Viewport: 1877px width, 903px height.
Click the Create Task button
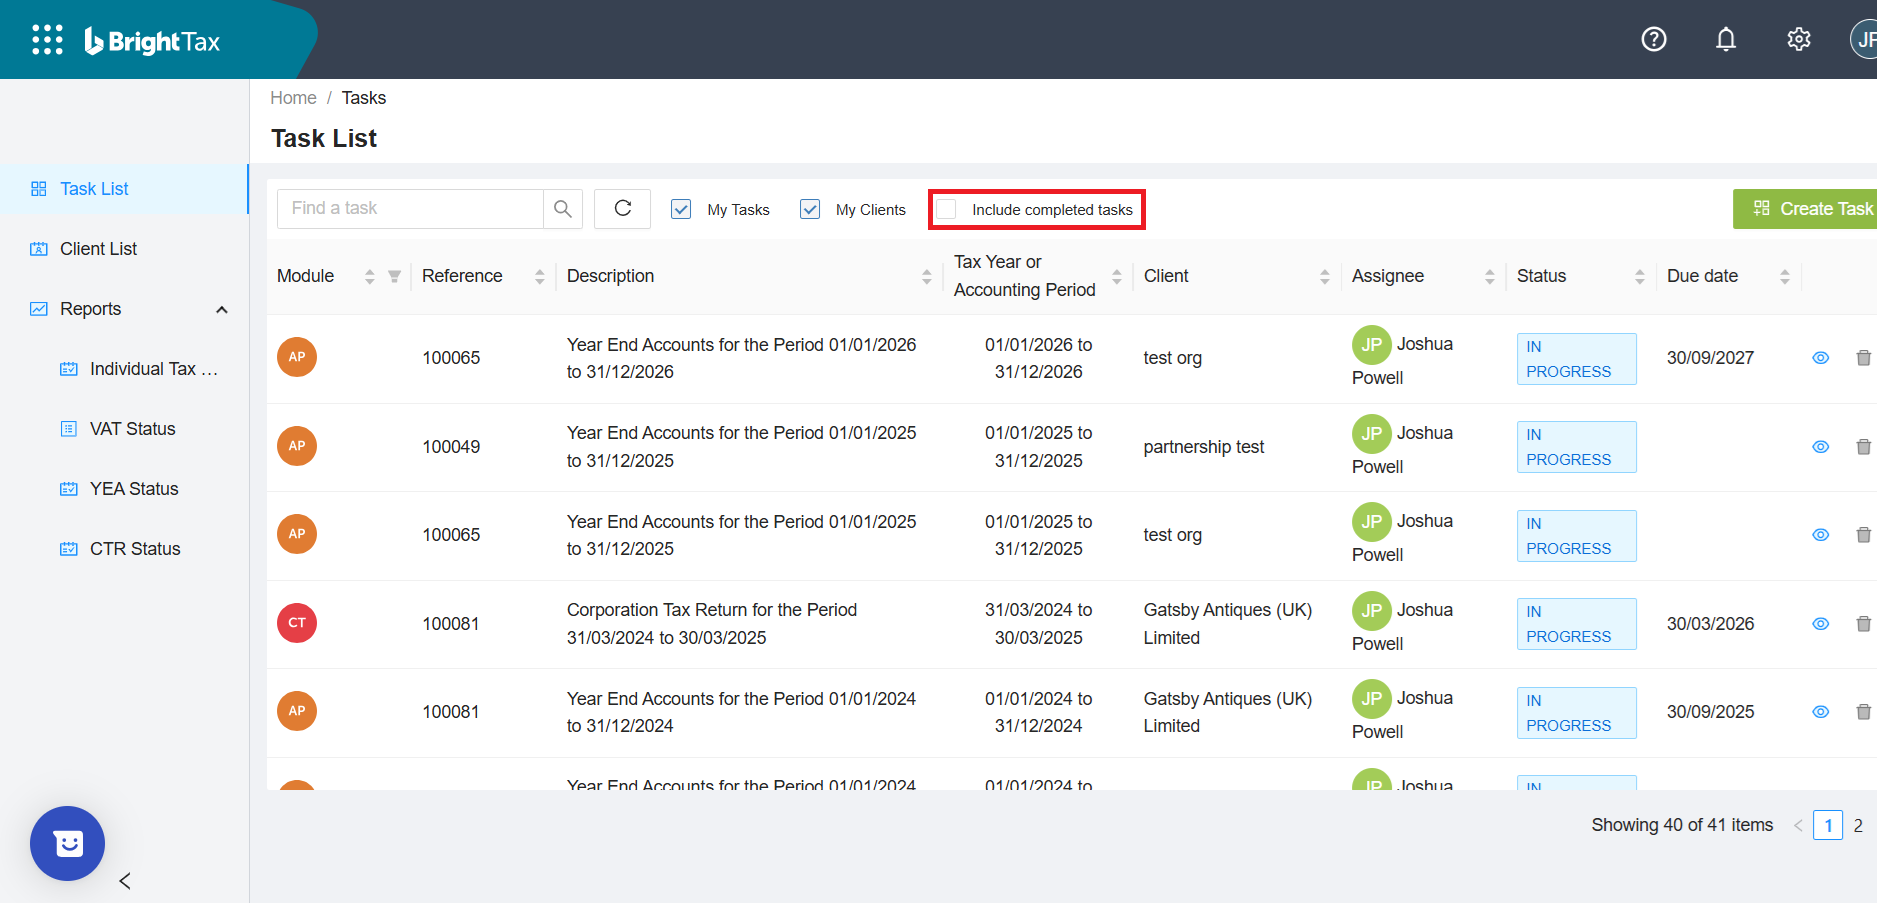[1816, 208]
